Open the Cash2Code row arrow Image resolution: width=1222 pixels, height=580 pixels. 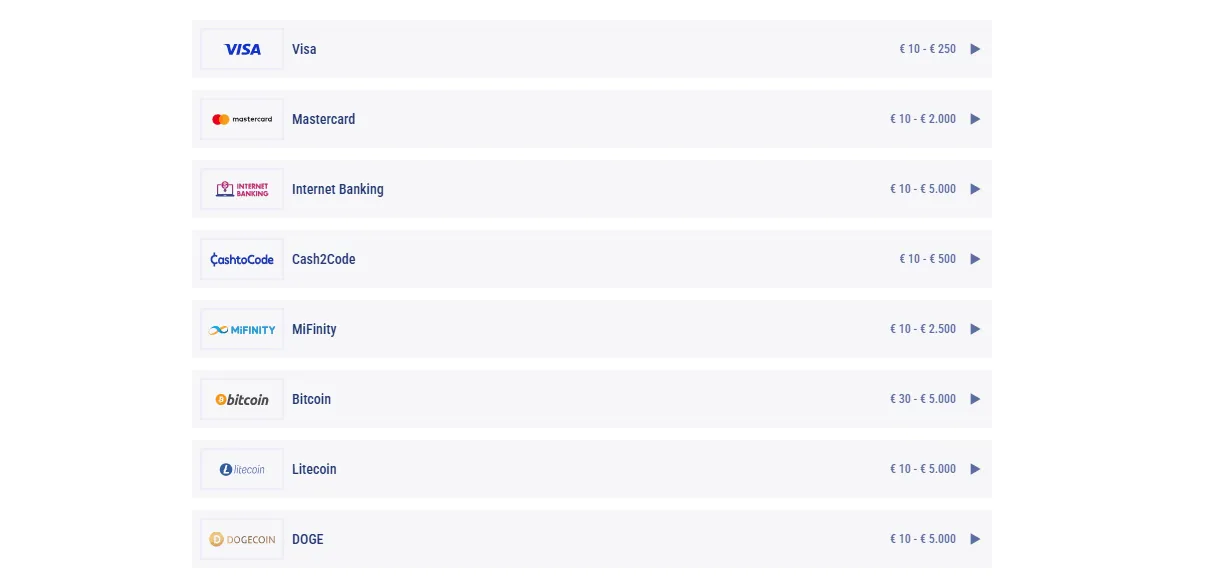[x=975, y=259]
